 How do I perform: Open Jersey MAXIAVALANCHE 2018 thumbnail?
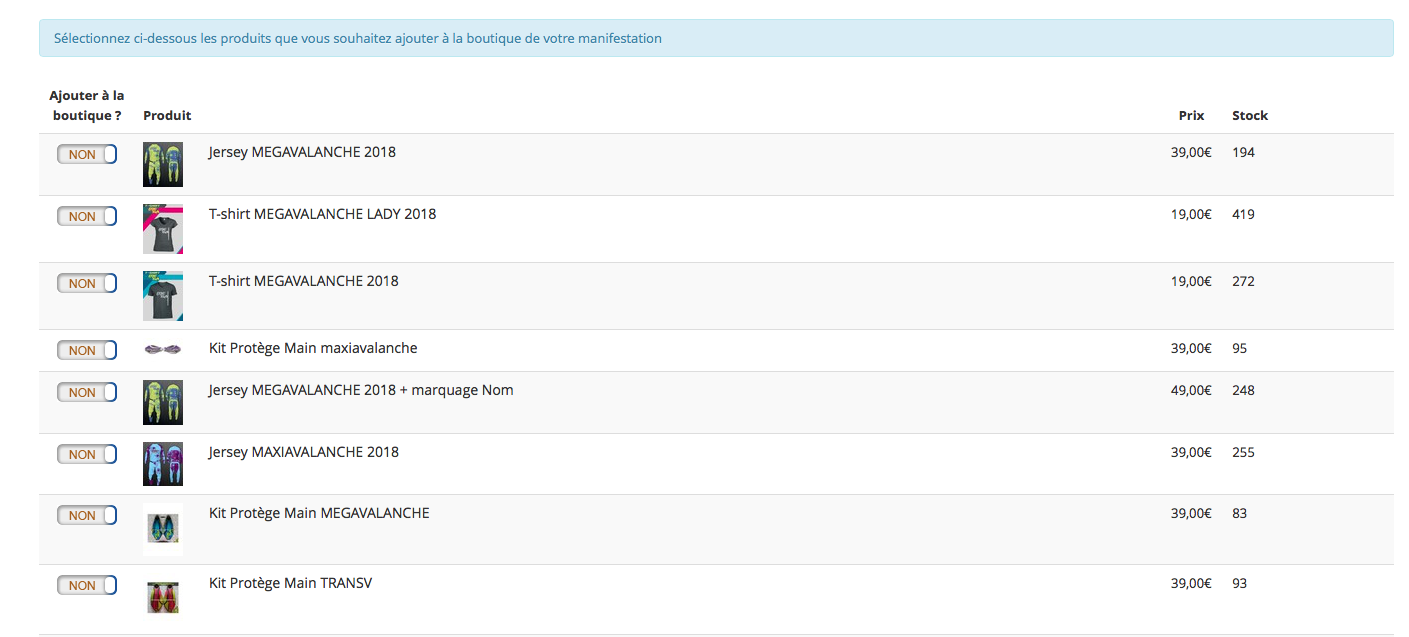tap(163, 464)
